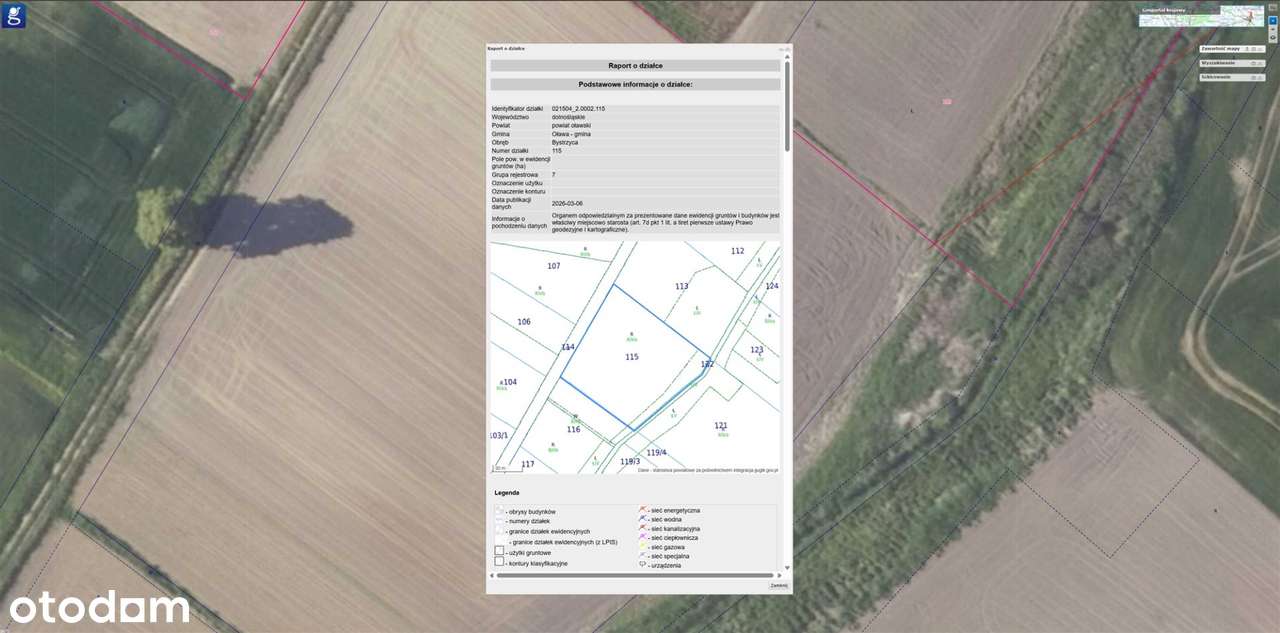Click the horizontal scrollbar in report dialog
This screenshot has height=633, width=1280.
635,575
